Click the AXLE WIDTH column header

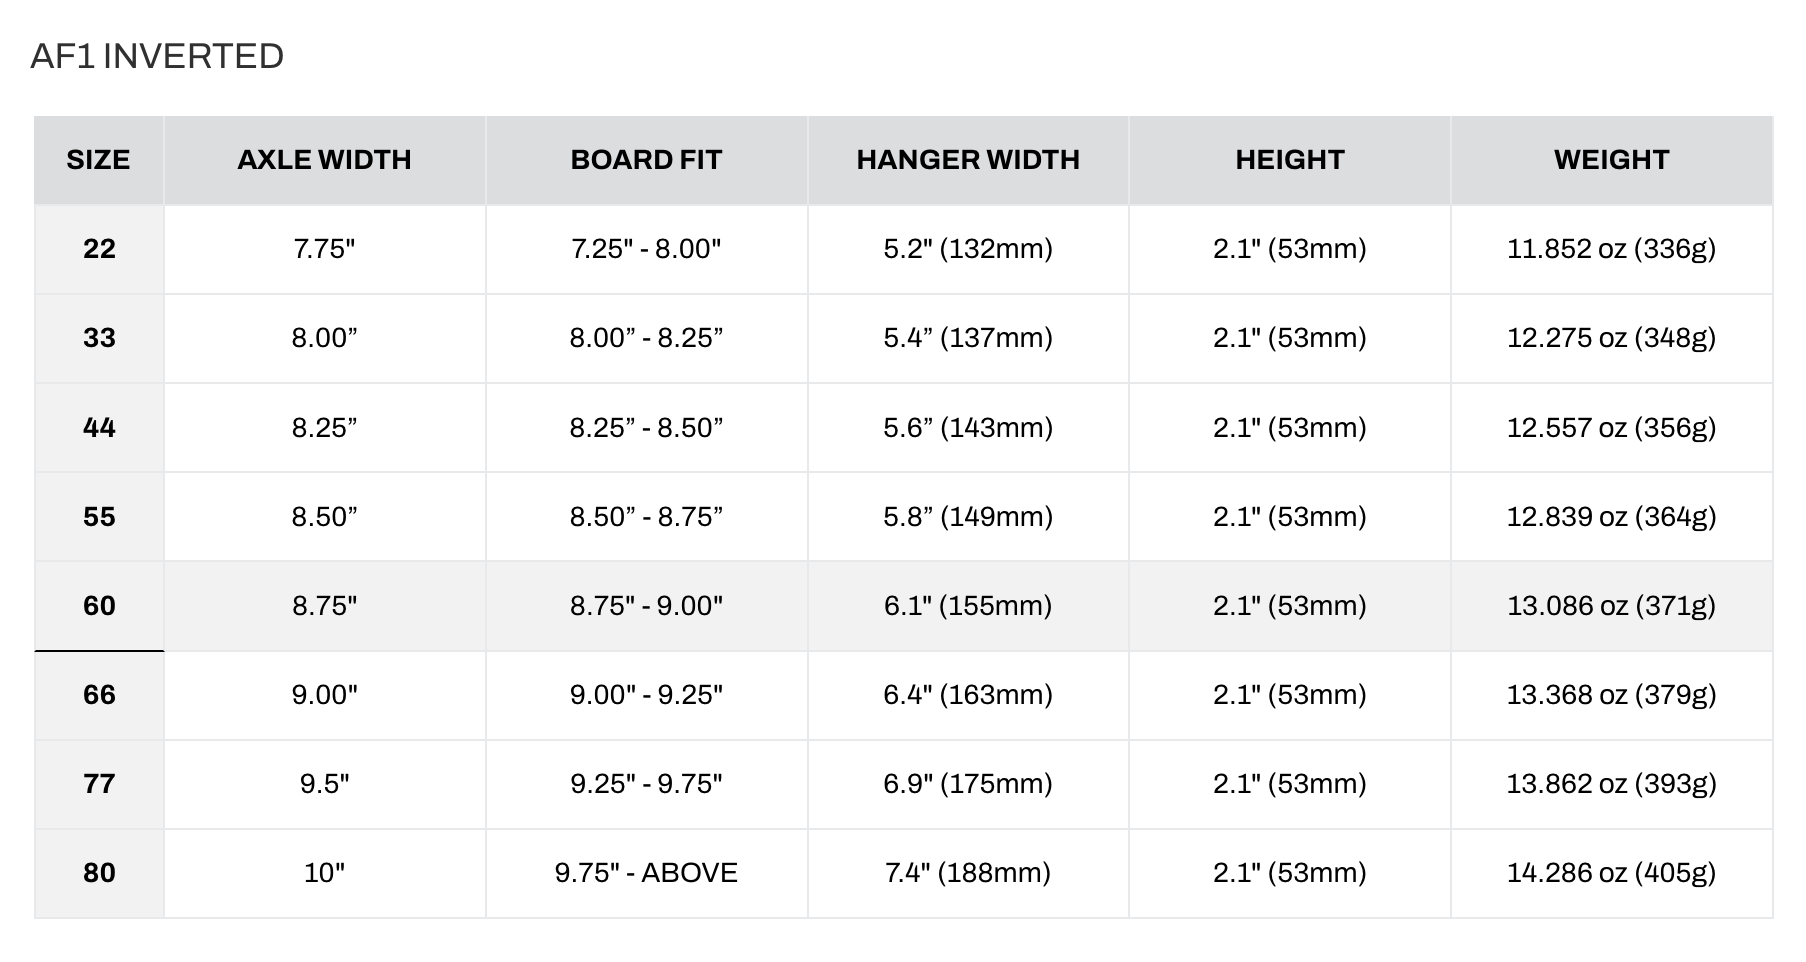[325, 160]
